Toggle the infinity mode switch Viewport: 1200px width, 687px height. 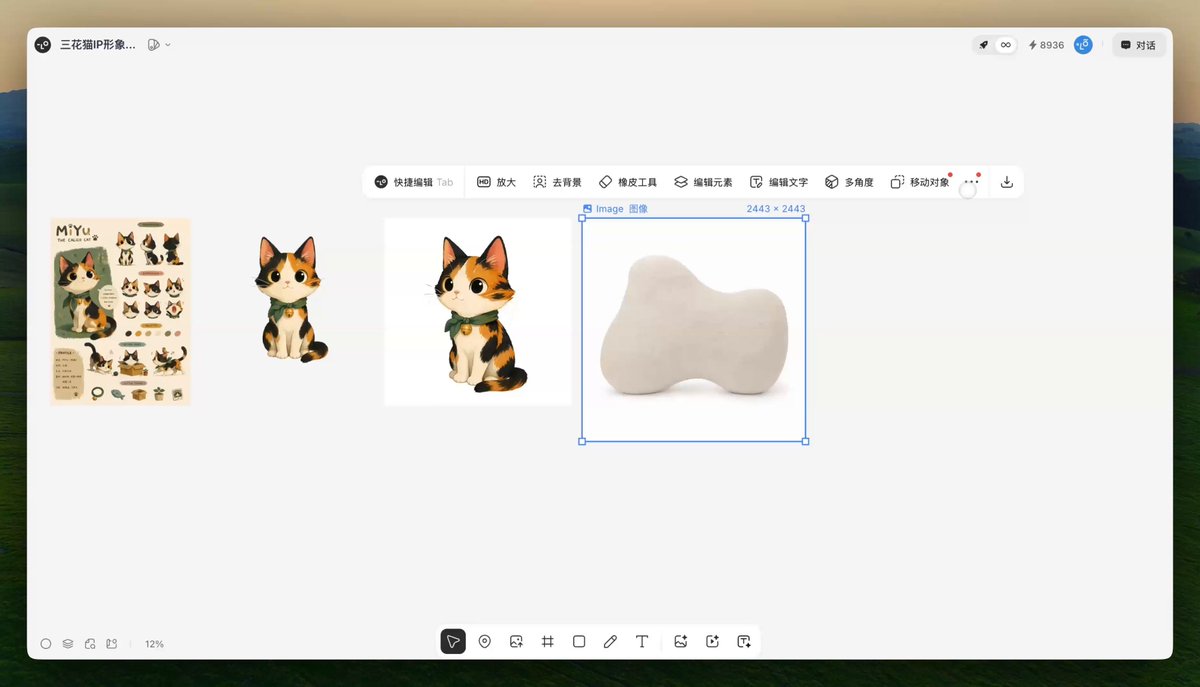tap(1005, 45)
